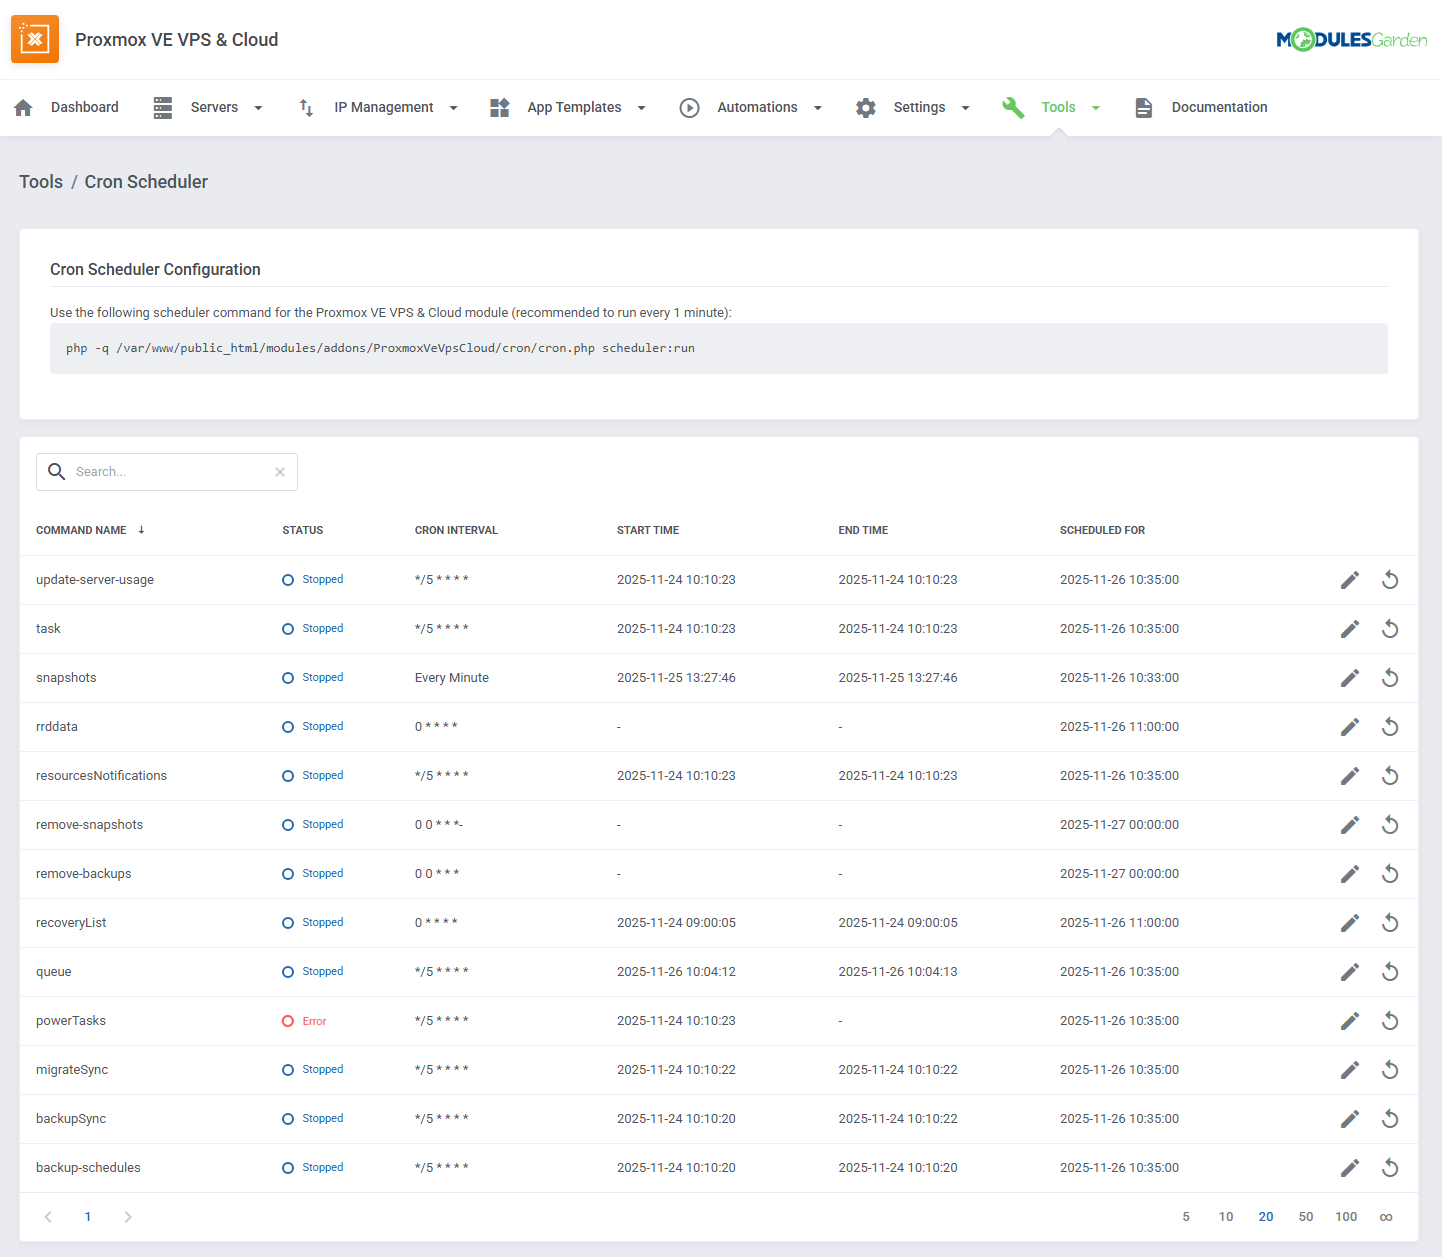This screenshot has width=1442, height=1257.
Task: Sort by Command Name column arrow
Action: coord(141,530)
